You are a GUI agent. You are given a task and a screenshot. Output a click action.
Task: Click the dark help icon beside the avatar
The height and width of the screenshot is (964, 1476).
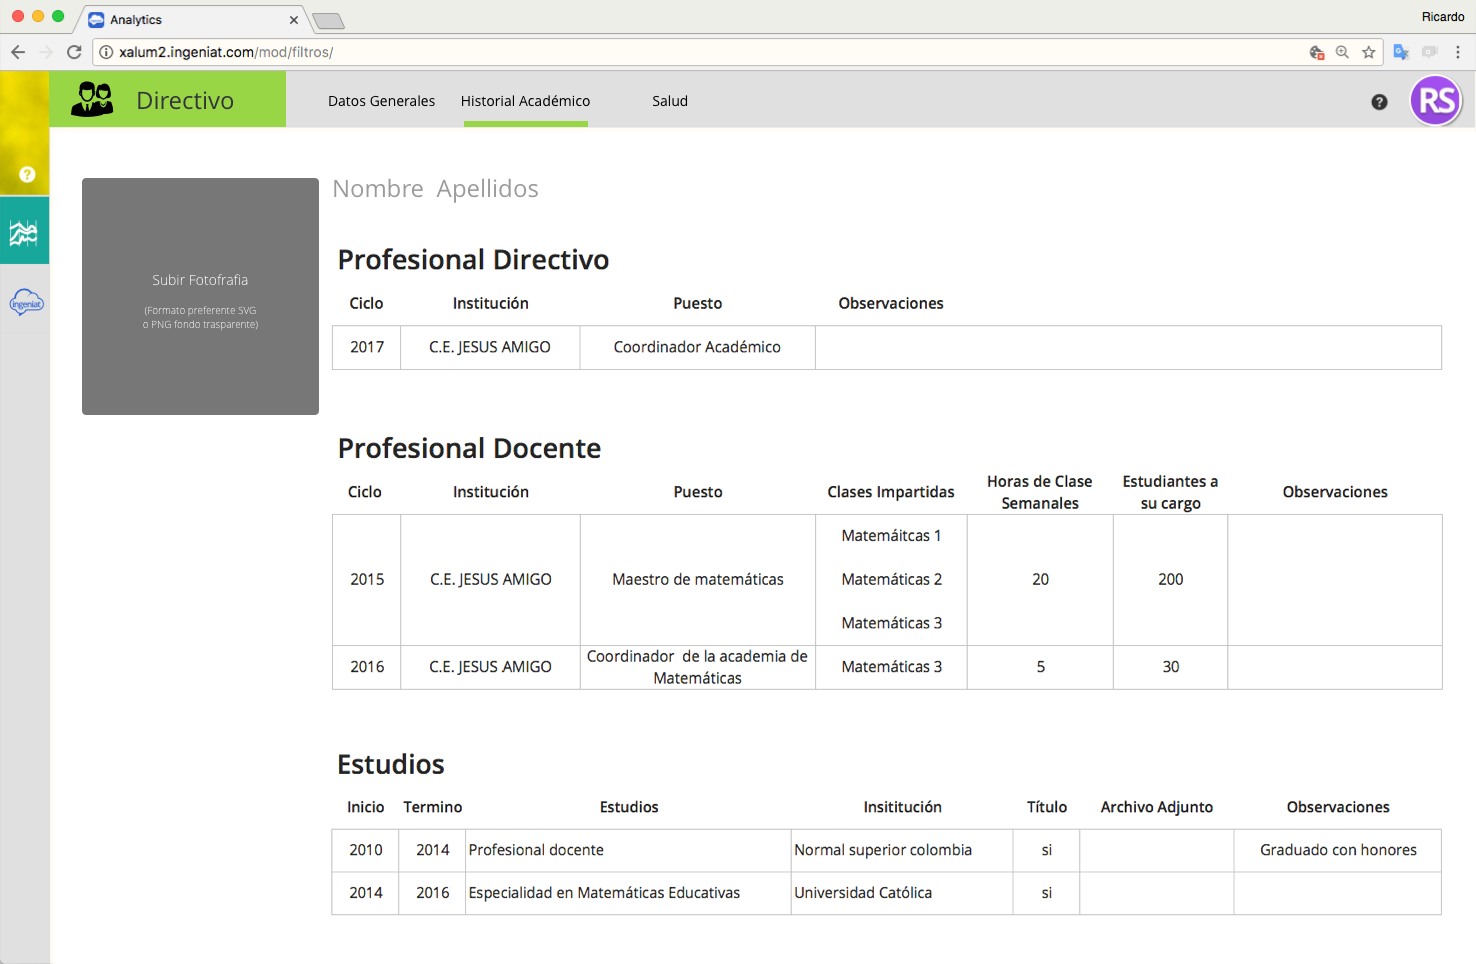pyautogui.click(x=1379, y=102)
